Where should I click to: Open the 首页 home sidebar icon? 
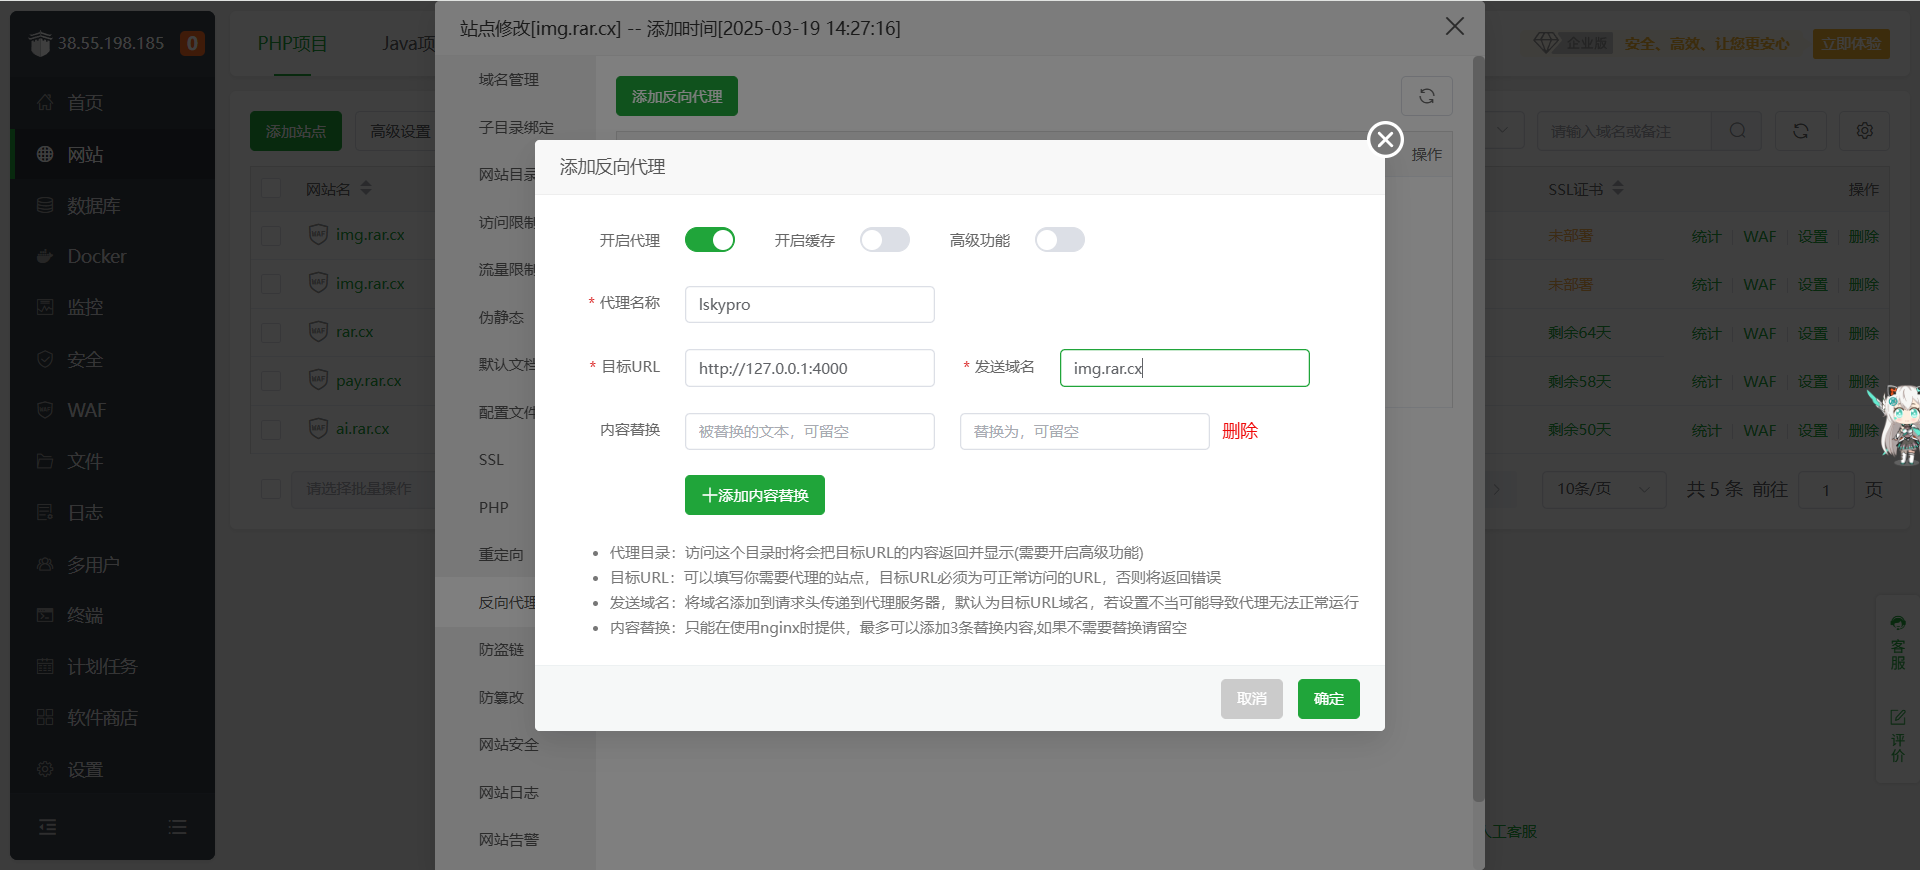45,103
